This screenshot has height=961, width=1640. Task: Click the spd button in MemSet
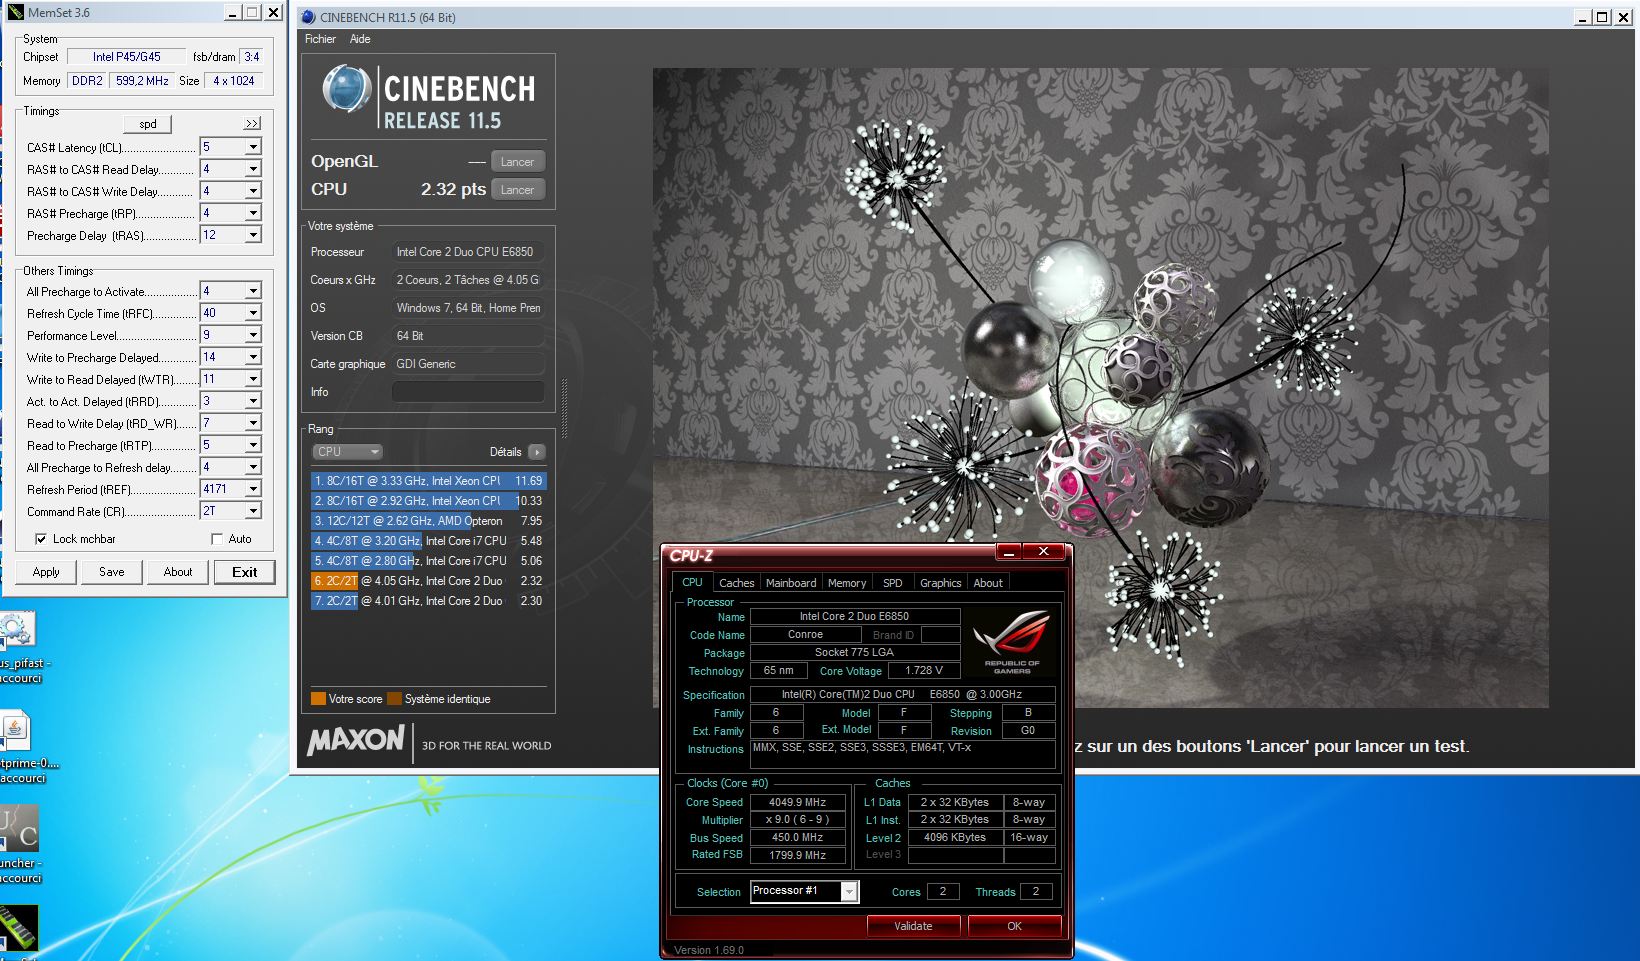pos(148,124)
